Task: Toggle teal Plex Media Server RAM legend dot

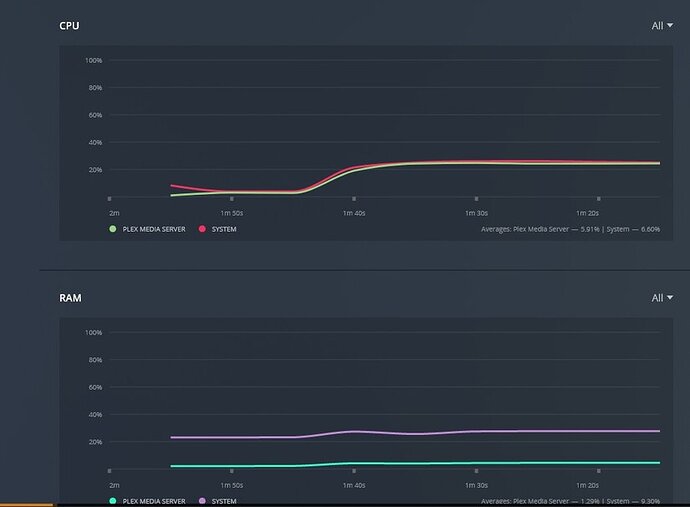Action: 113,501
